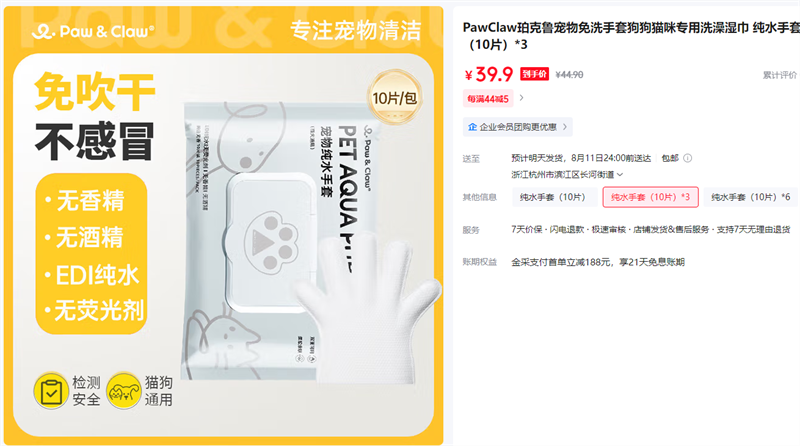Screen dimensions: 800x446
Task: Expand the 每满44减5 promotion arrow
Action: [521, 98]
